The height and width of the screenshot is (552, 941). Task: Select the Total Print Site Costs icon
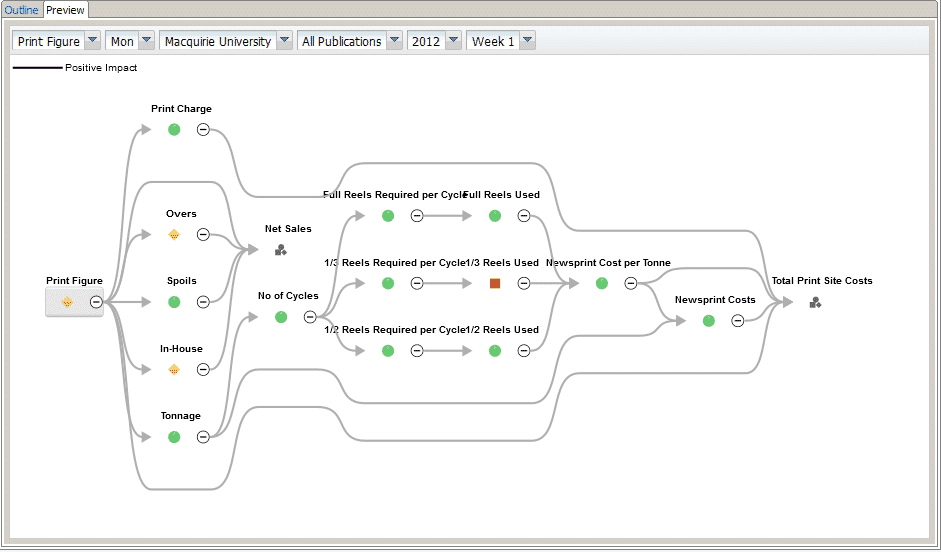click(816, 302)
